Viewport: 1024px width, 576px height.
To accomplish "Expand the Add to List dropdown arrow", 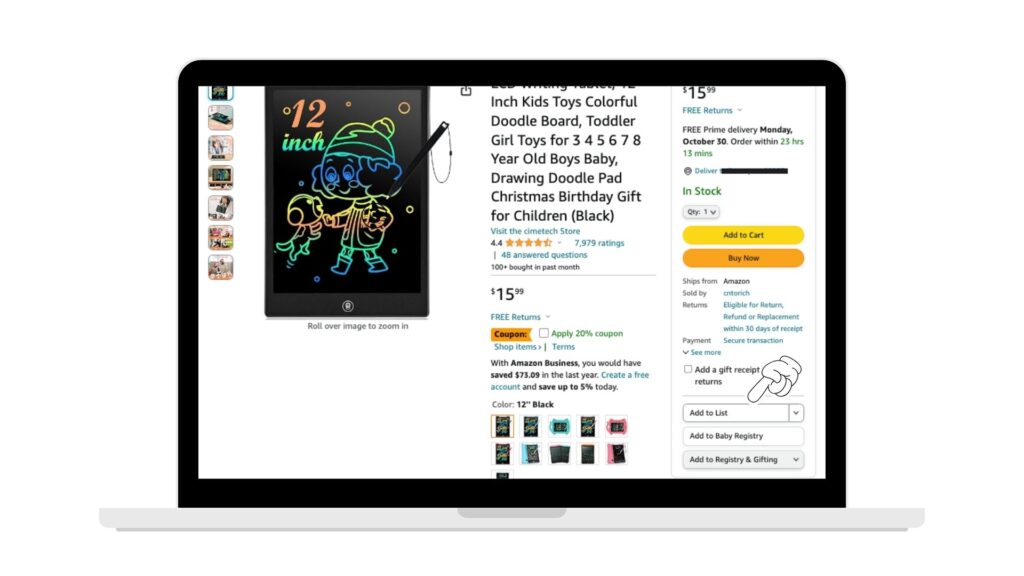I will (796, 413).
